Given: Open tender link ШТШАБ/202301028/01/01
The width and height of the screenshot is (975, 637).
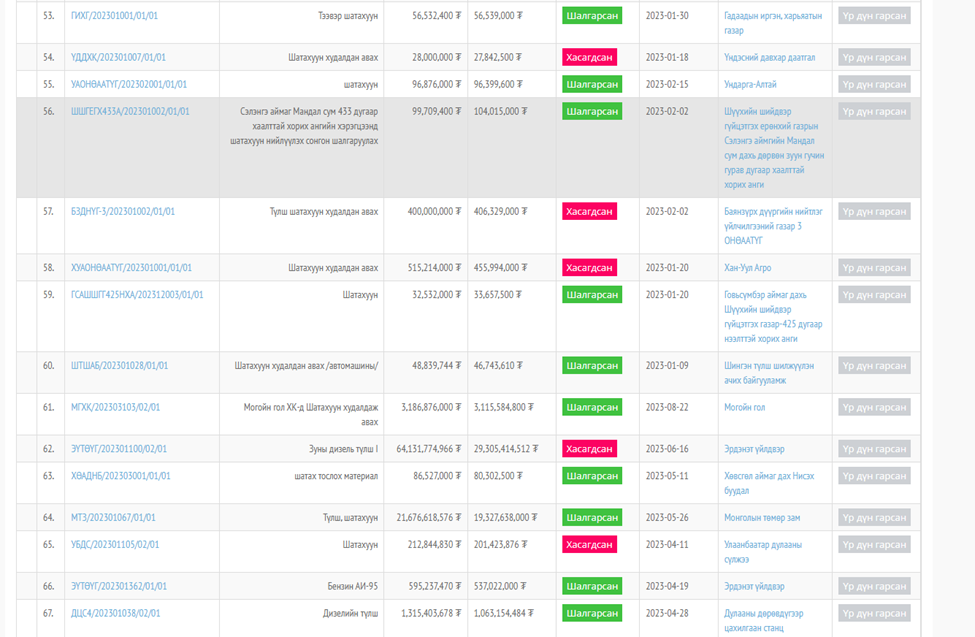Looking at the screenshot, I should click(x=119, y=366).
